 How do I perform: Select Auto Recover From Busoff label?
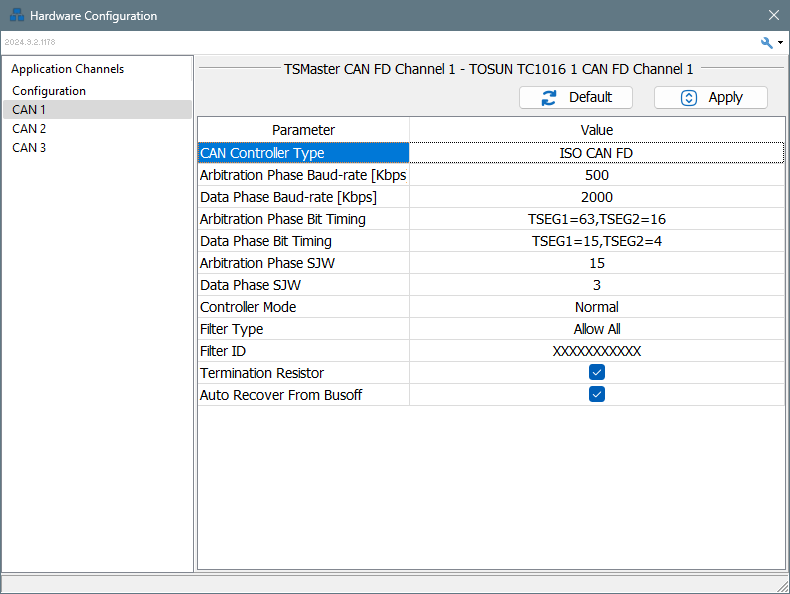[x=281, y=395]
